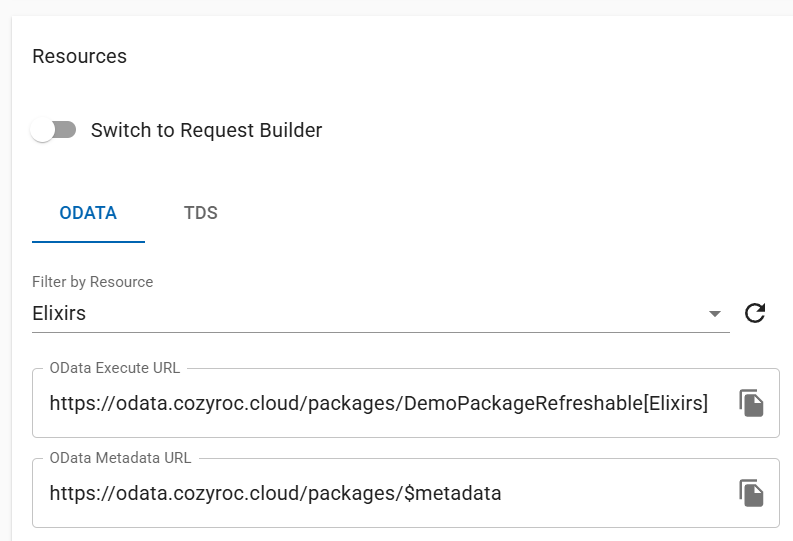Select the Elixirs value in the resource filter
The height and width of the screenshot is (541, 793).
pyautogui.click(x=59, y=313)
